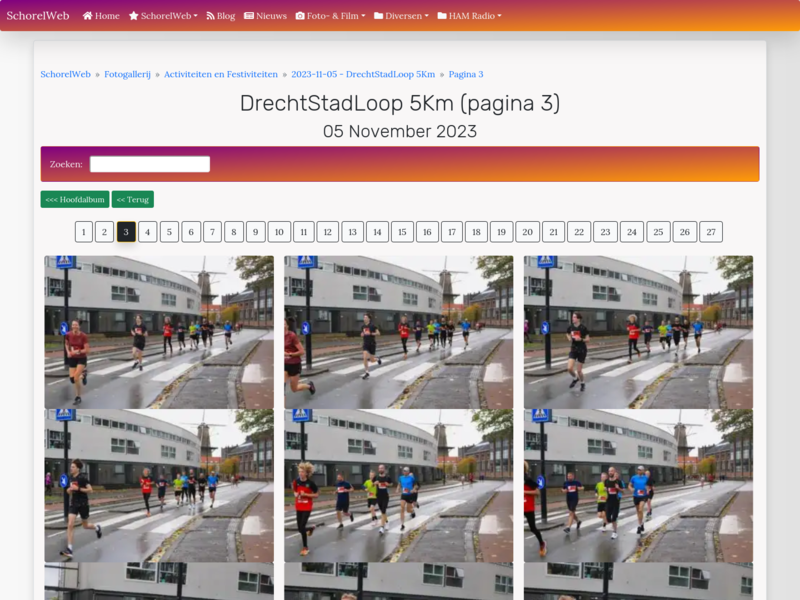This screenshot has width=800, height=600.
Task: Go to gallery page 17
Action: pos(452,232)
